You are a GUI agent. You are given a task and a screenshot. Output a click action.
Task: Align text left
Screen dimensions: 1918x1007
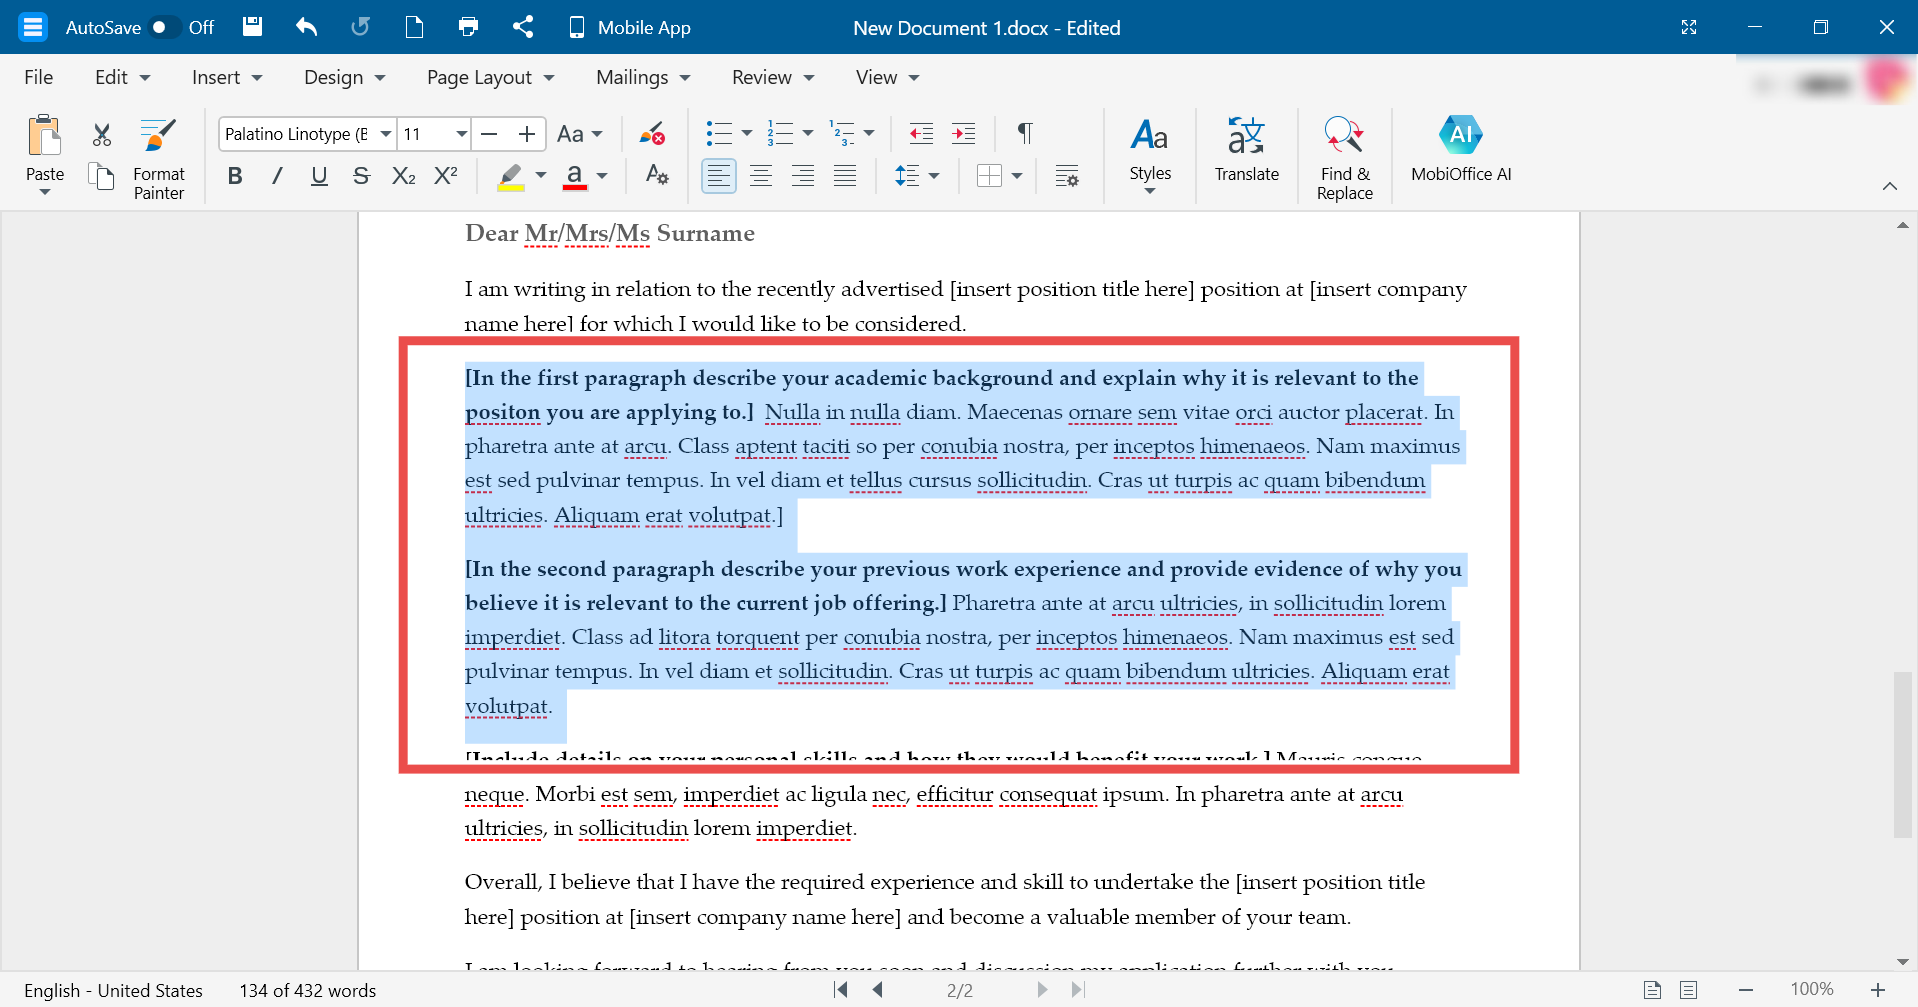(x=718, y=176)
